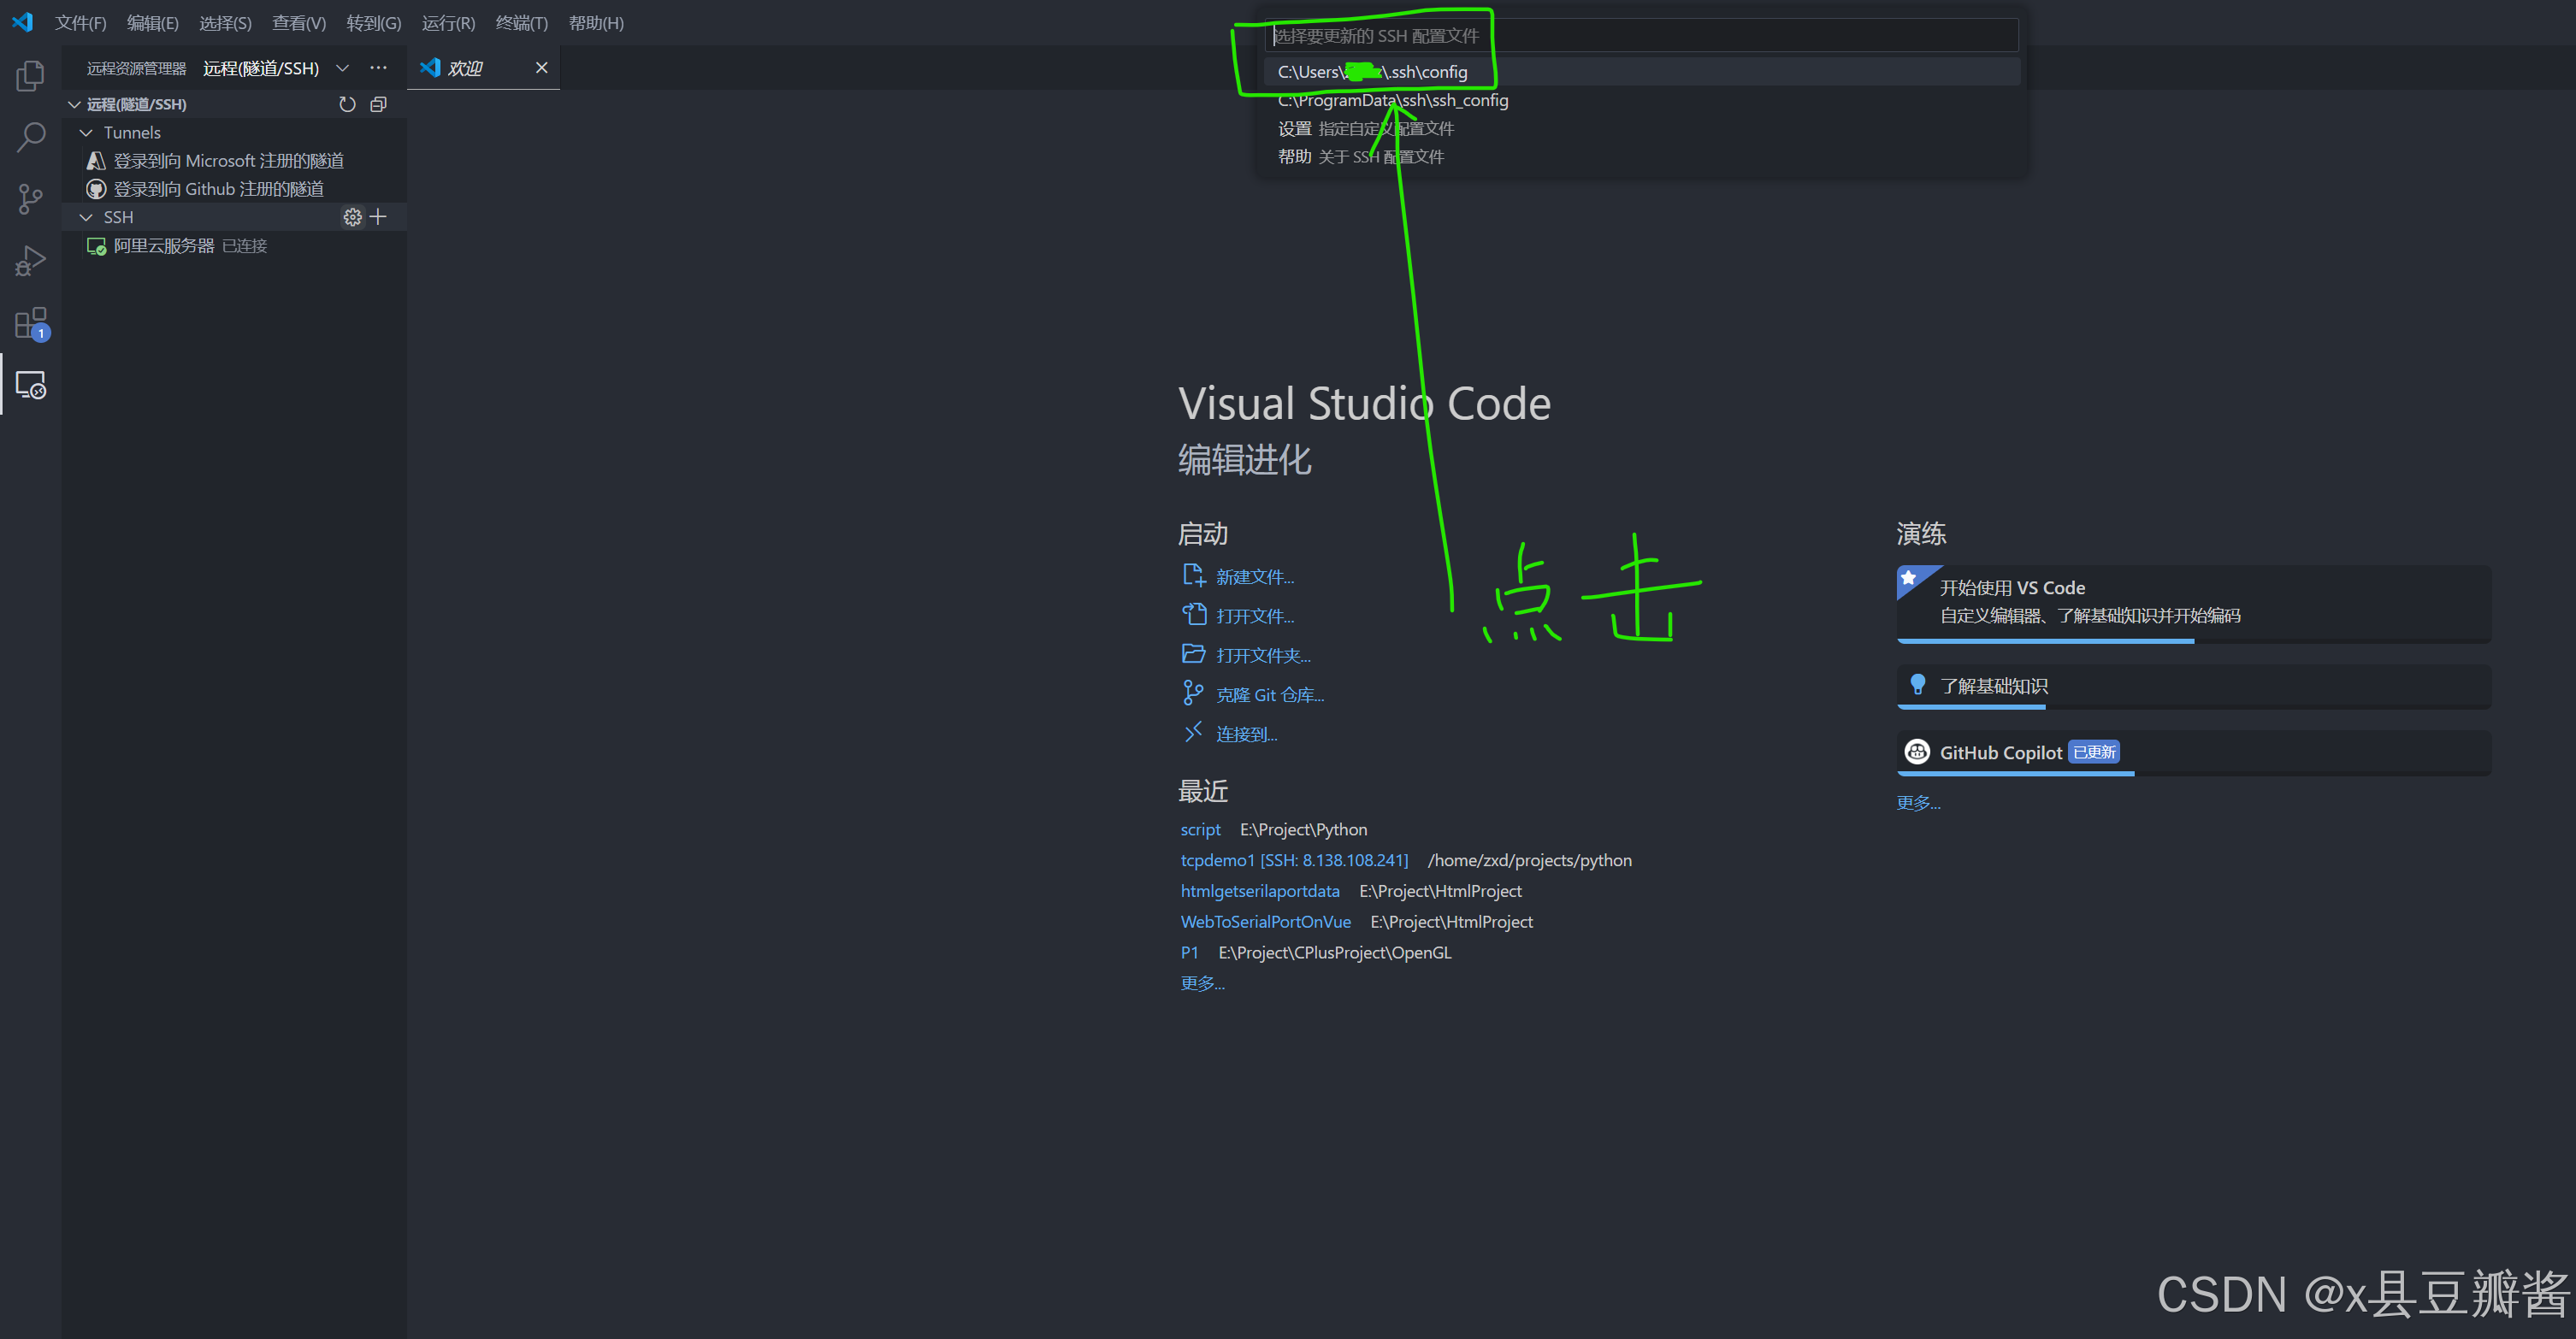Click the 打开文件... link
This screenshot has height=1339, width=2576.
tap(1255, 616)
